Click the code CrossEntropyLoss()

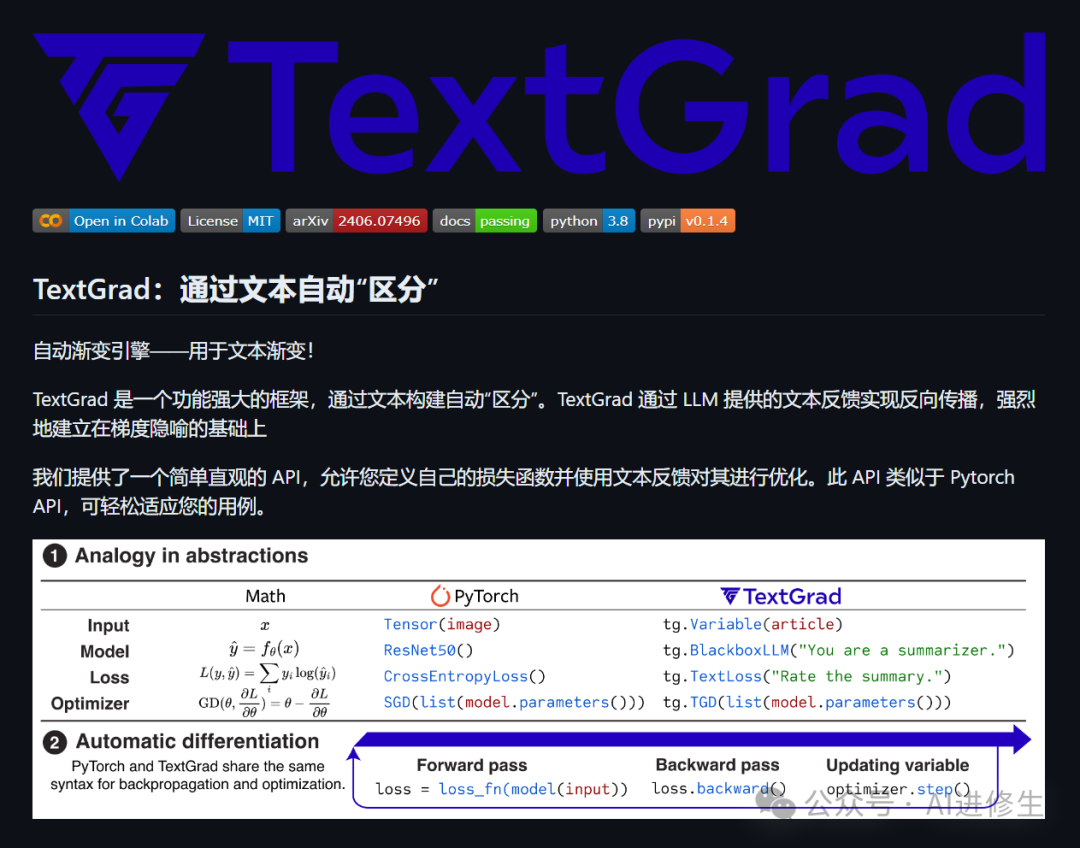(464, 676)
